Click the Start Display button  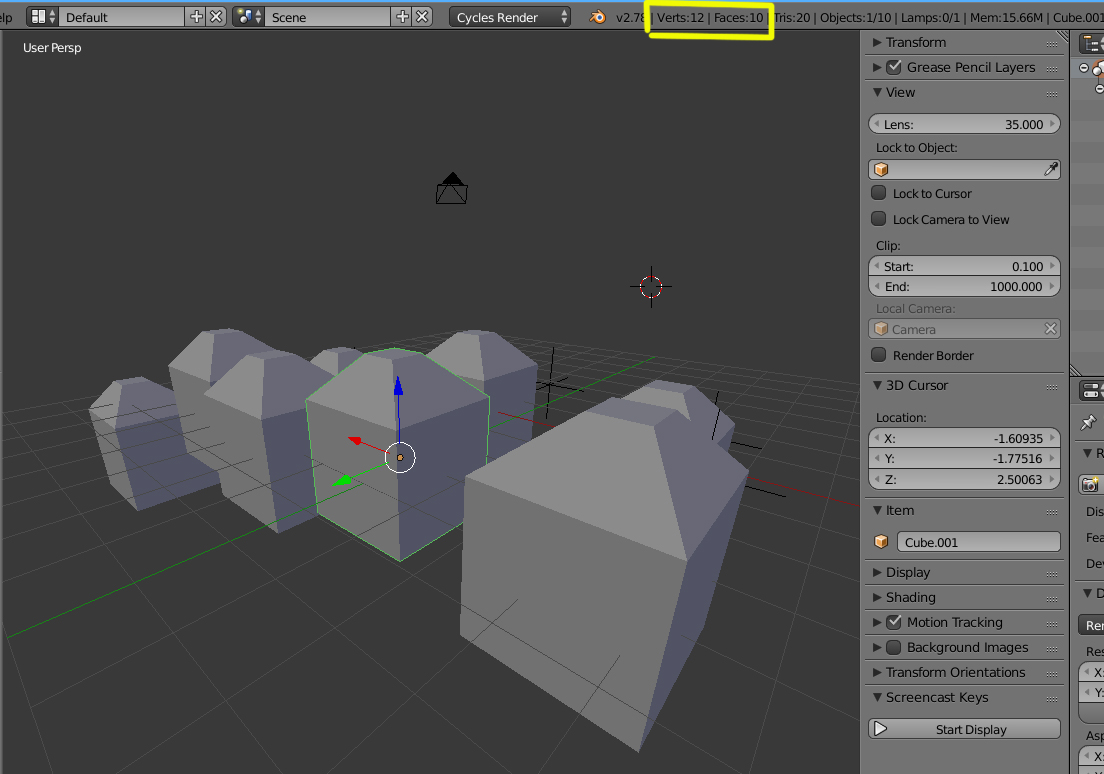point(965,729)
